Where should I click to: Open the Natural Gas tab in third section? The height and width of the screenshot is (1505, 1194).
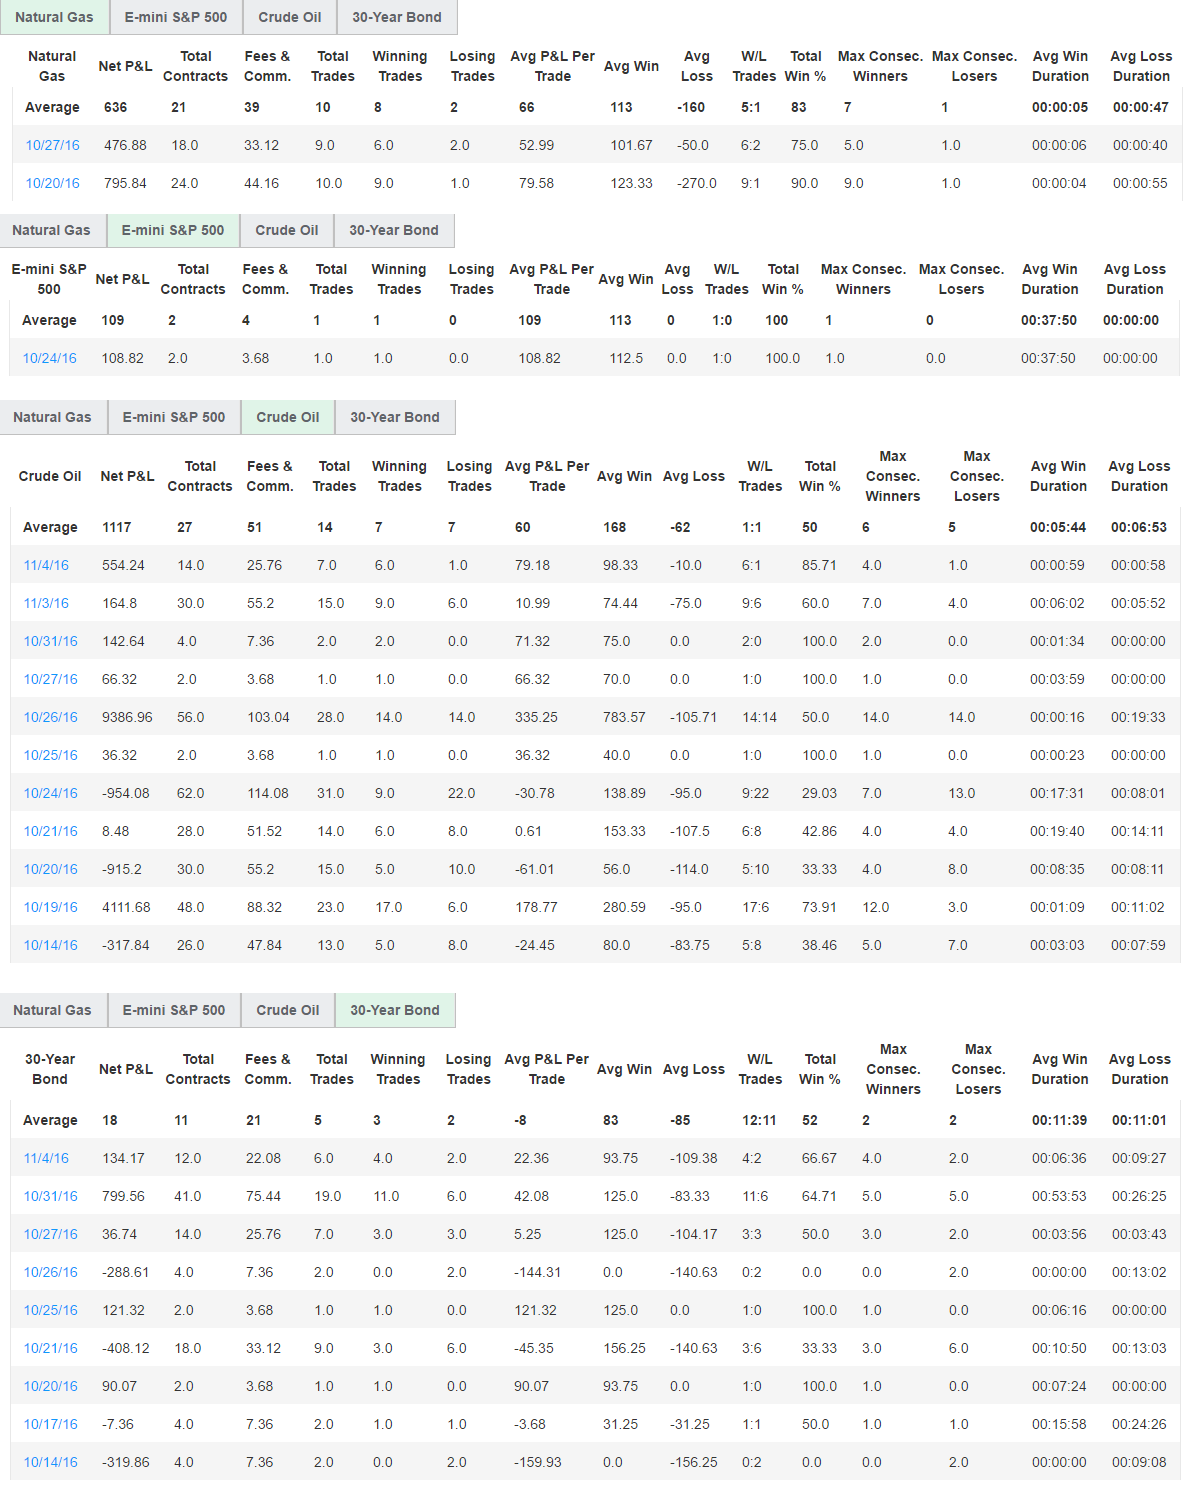[x=53, y=417]
